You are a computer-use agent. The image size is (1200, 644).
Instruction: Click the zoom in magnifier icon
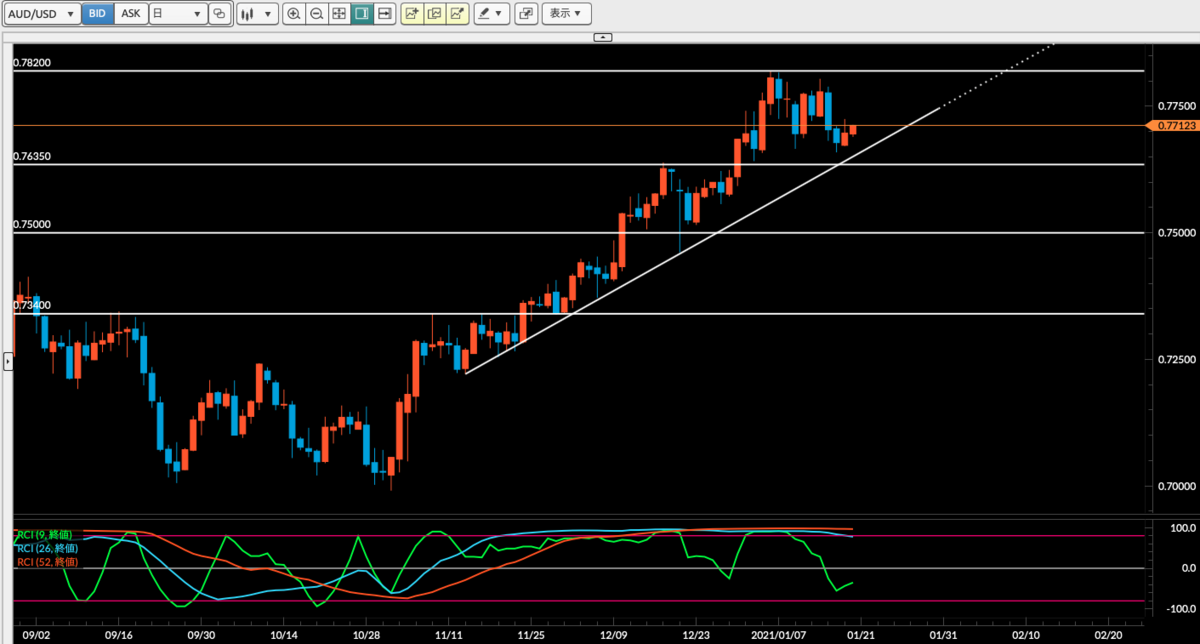[294, 14]
